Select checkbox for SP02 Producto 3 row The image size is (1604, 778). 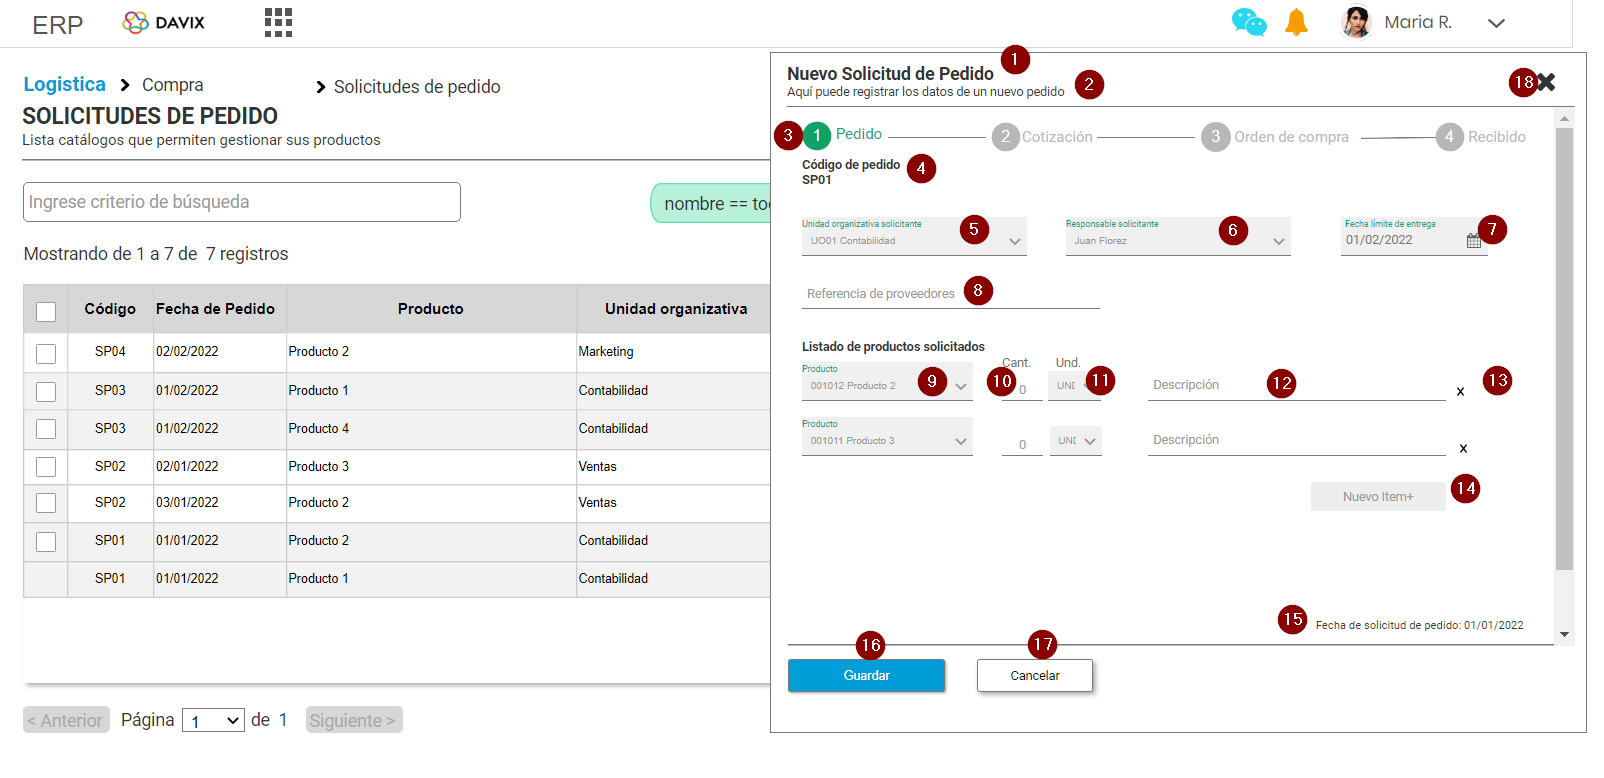pos(46,467)
